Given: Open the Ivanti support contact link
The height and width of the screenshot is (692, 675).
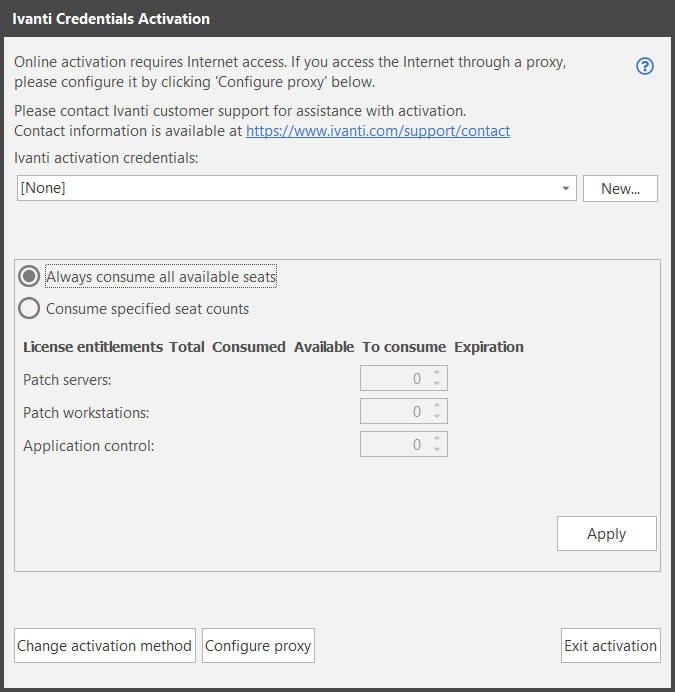Looking at the screenshot, I should click(378, 131).
